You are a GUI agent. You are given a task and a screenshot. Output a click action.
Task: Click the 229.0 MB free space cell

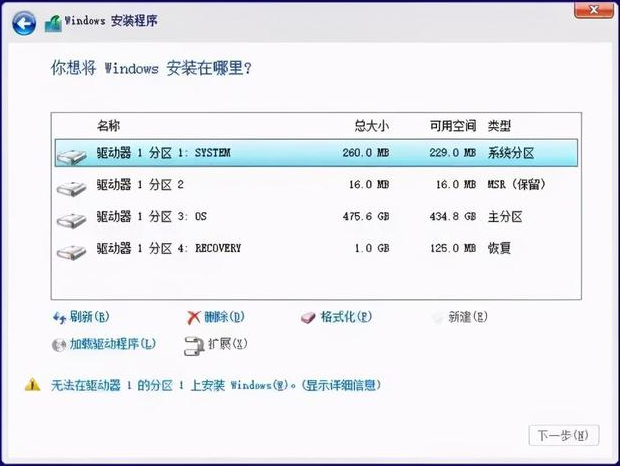coord(453,153)
